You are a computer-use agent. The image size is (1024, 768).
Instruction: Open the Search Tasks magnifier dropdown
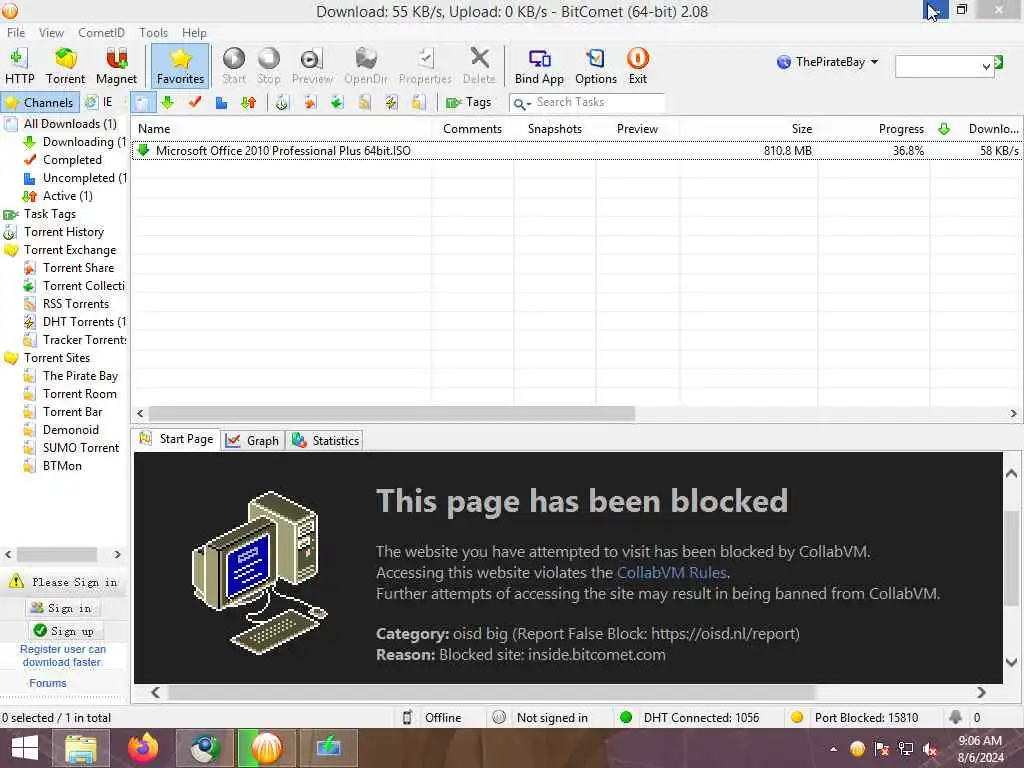[x=521, y=103]
